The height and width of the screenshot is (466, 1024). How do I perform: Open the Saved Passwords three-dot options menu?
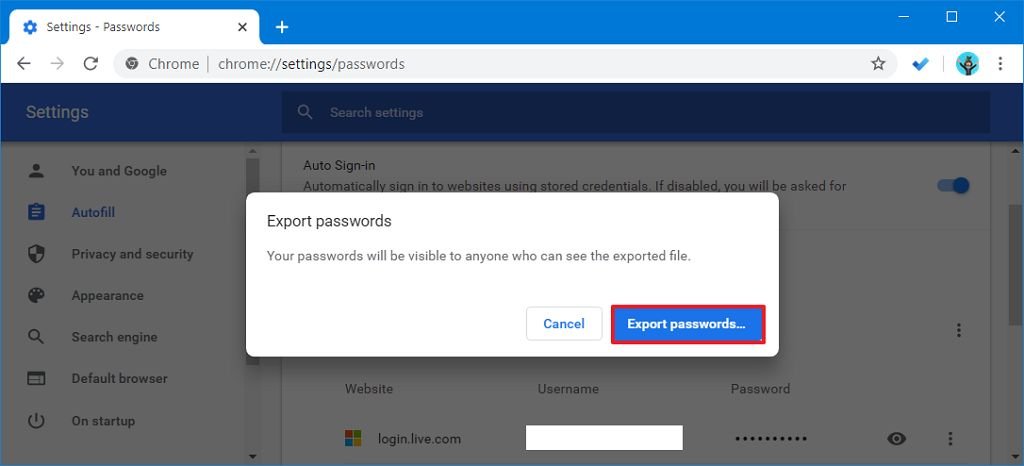(959, 330)
